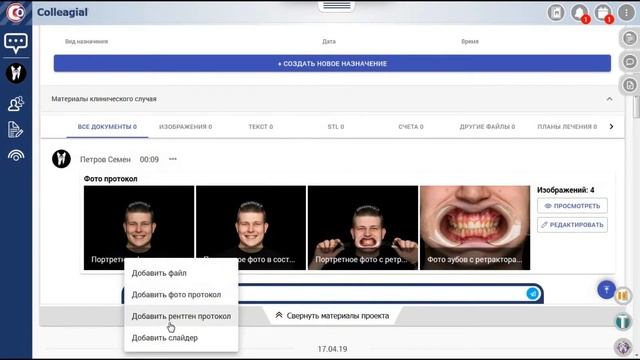Viewport: 640px width, 360px height.
Task: Open post options ellipsis next to 00:09
Action: click(173, 159)
